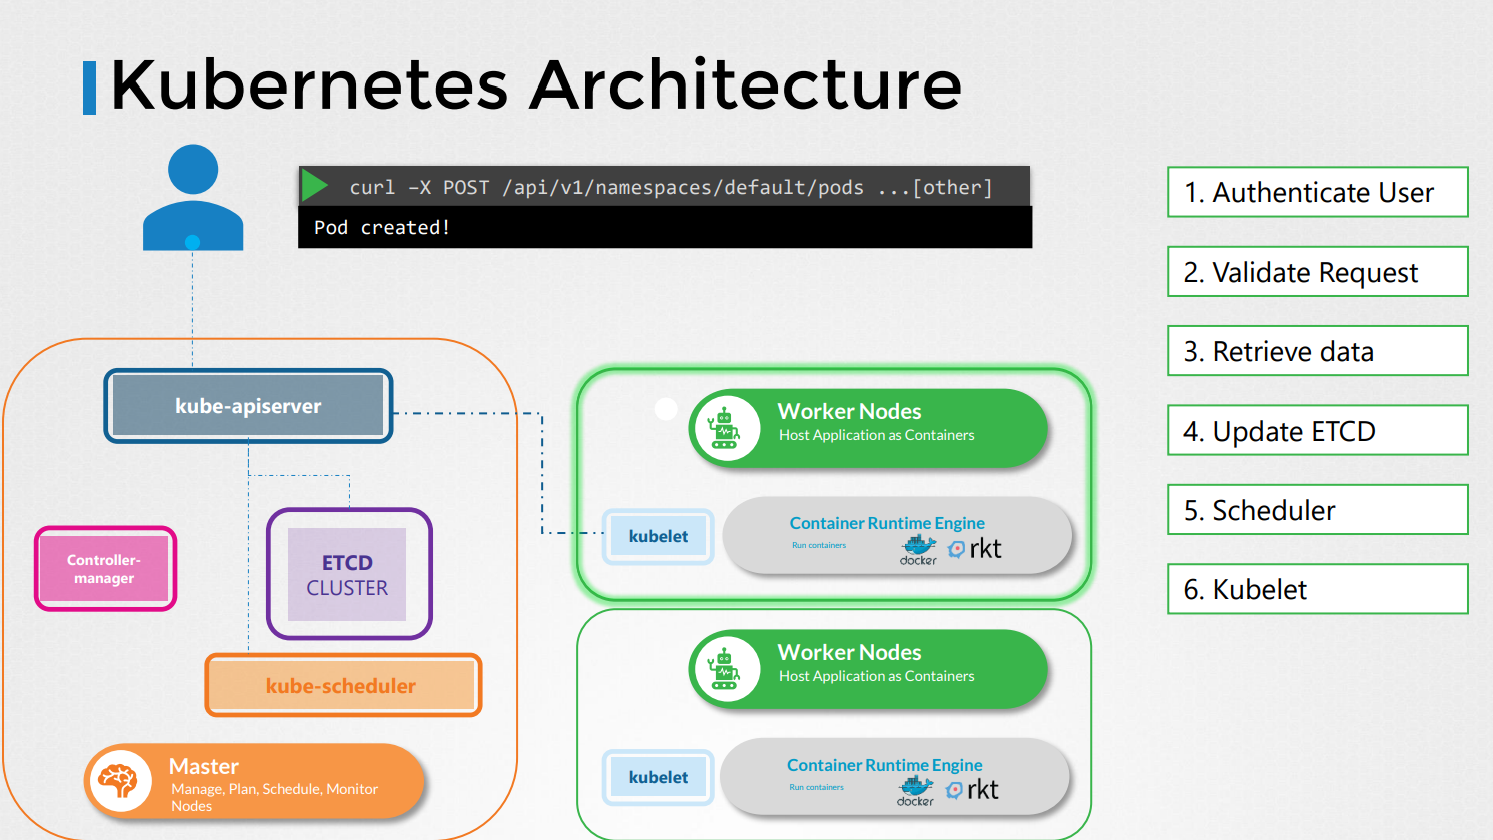1493x840 pixels.
Task: Select step 6. Kubelet
Action: (x=1317, y=589)
